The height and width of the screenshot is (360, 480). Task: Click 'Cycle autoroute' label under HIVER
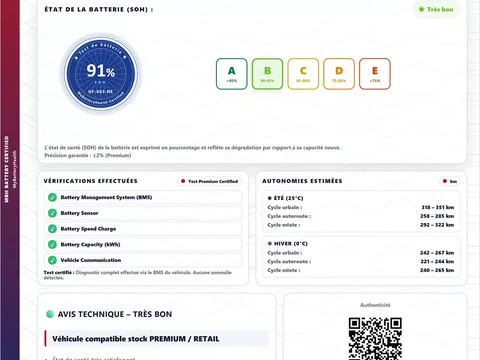pos(289,261)
